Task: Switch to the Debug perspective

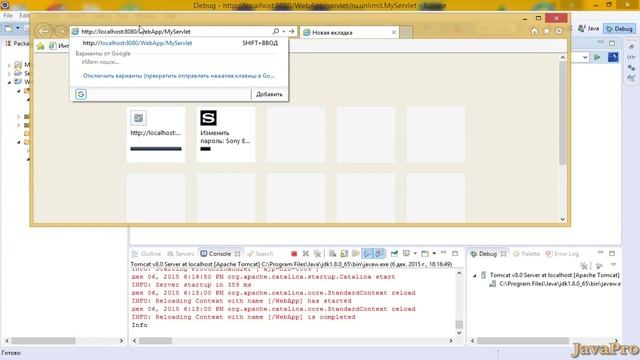Action: (620, 29)
